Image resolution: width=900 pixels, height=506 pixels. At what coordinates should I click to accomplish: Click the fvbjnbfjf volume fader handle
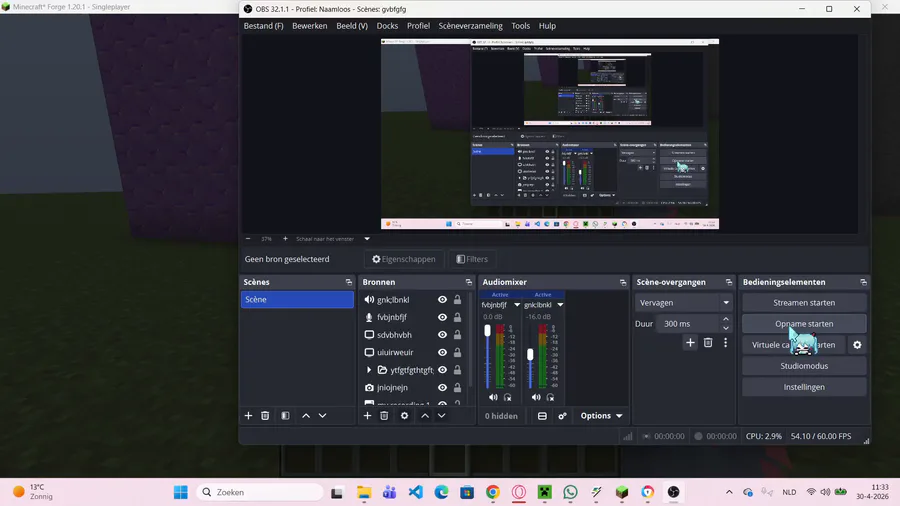[487, 330]
